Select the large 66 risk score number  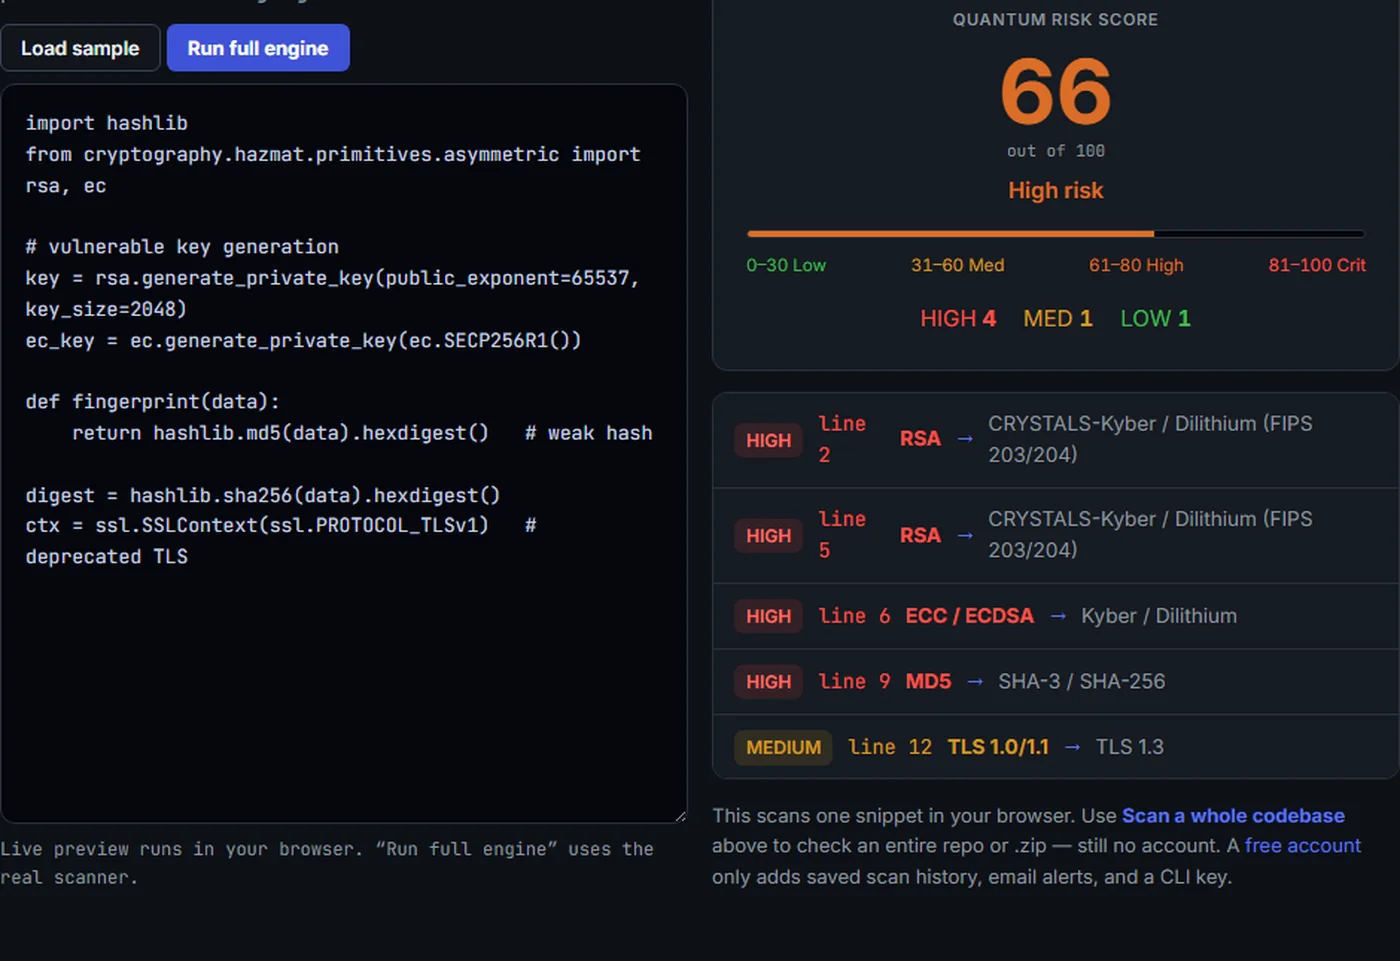click(x=1056, y=91)
